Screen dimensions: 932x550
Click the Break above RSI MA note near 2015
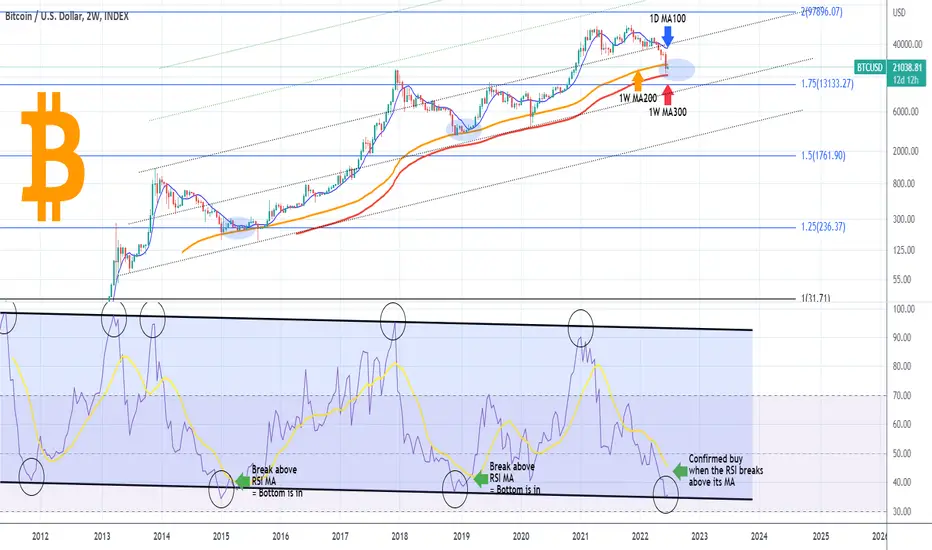pyautogui.click(x=277, y=481)
